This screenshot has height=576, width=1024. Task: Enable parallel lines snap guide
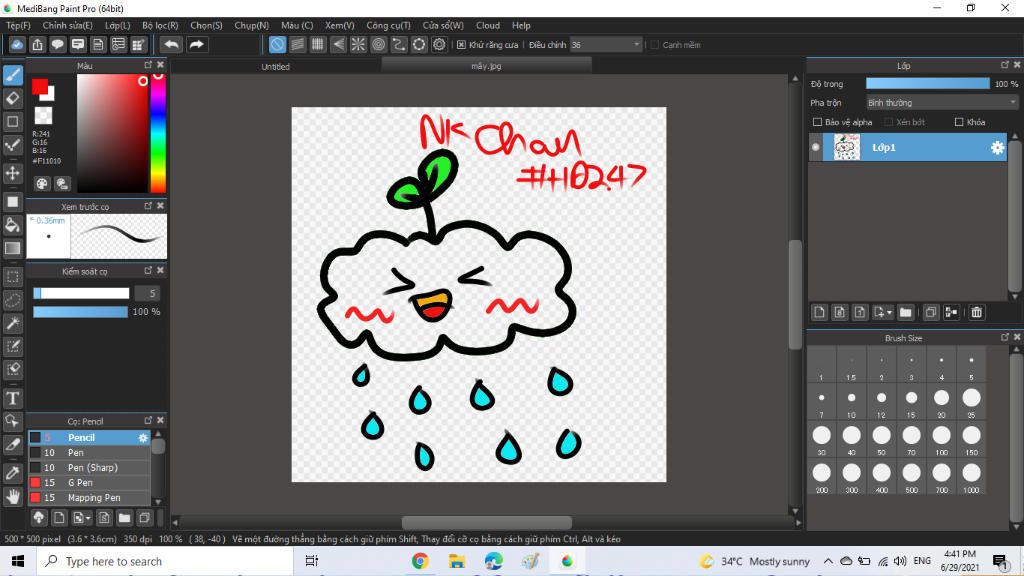(297, 44)
